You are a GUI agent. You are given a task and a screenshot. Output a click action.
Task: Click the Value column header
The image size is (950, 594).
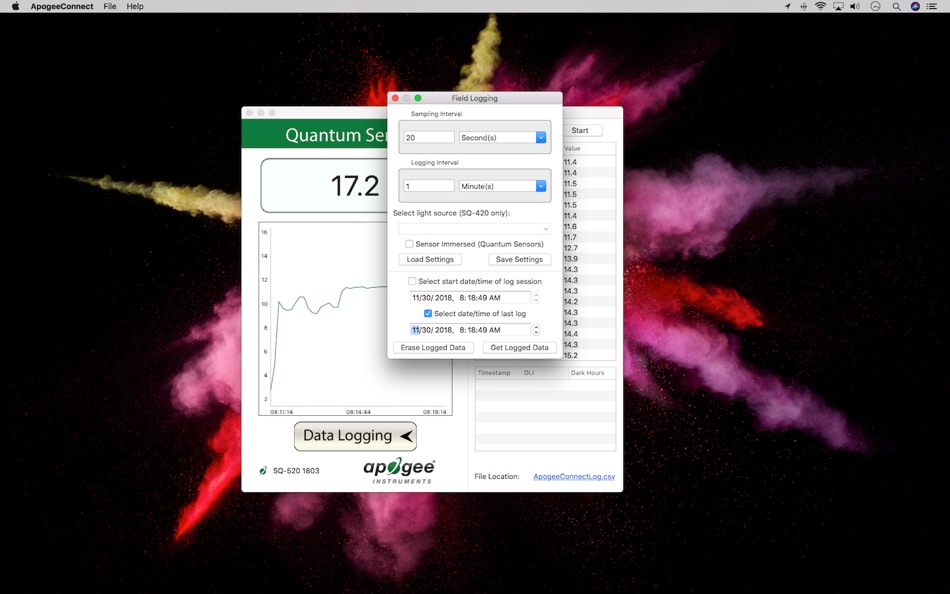pyautogui.click(x=573, y=148)
